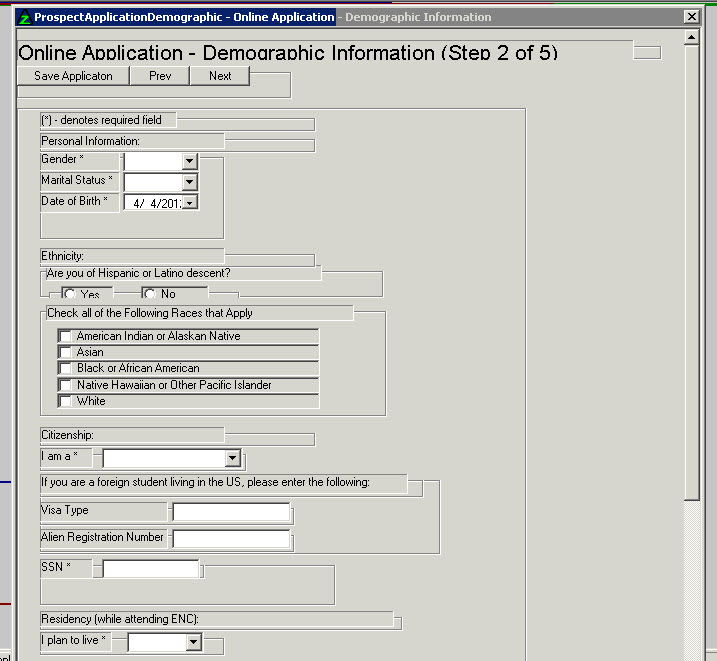Open the Gender dropdown

click(x=189, y=161)
